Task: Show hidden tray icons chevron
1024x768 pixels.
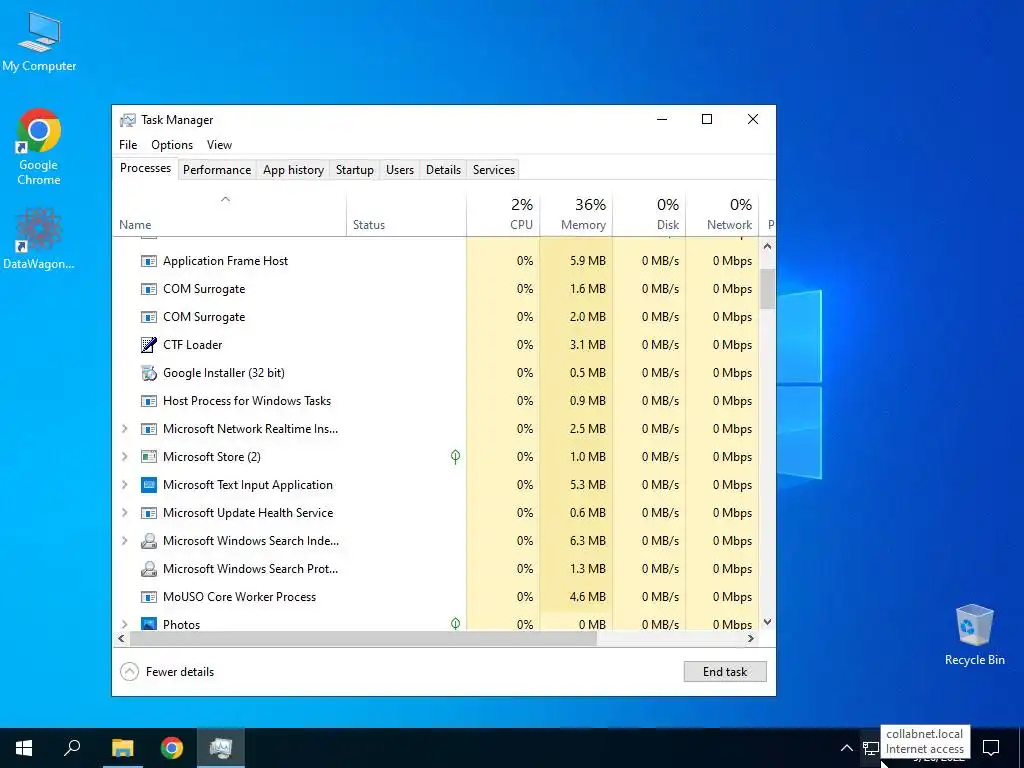Action: pyautogui.click(x=846, y=748)
